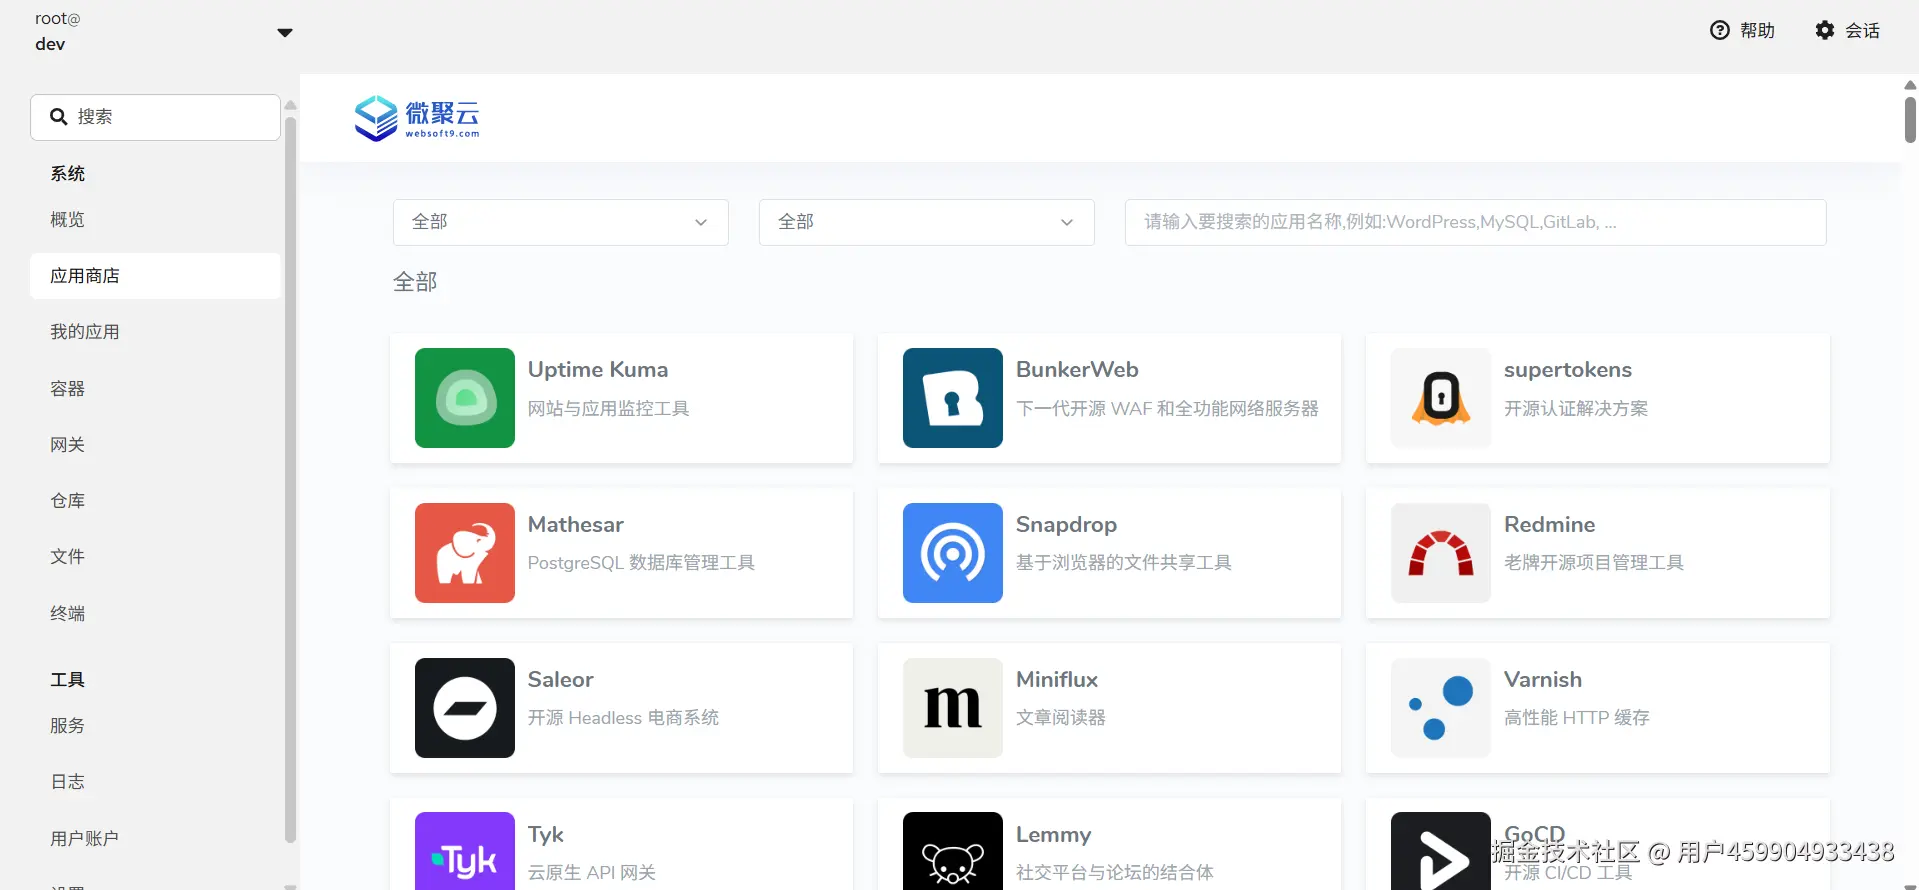
Task: Click the Tyk title
Action: [x=546, y=834]
